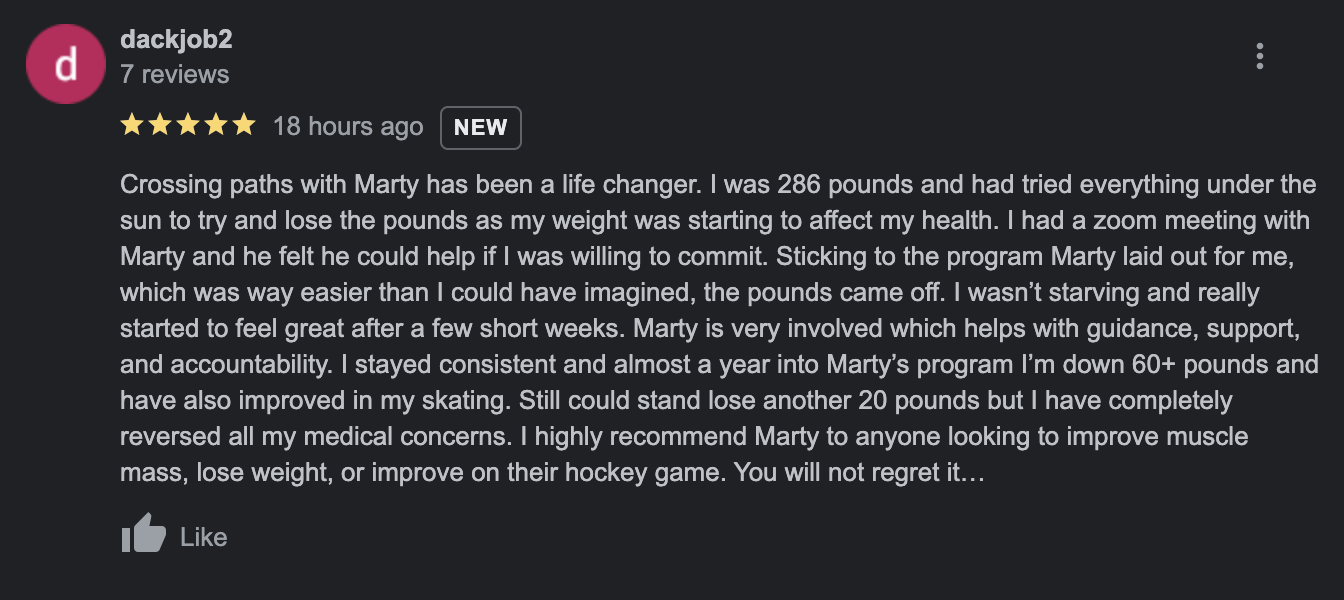
Task: Click the NEW badge beside the timestamp
Action: 480,127
